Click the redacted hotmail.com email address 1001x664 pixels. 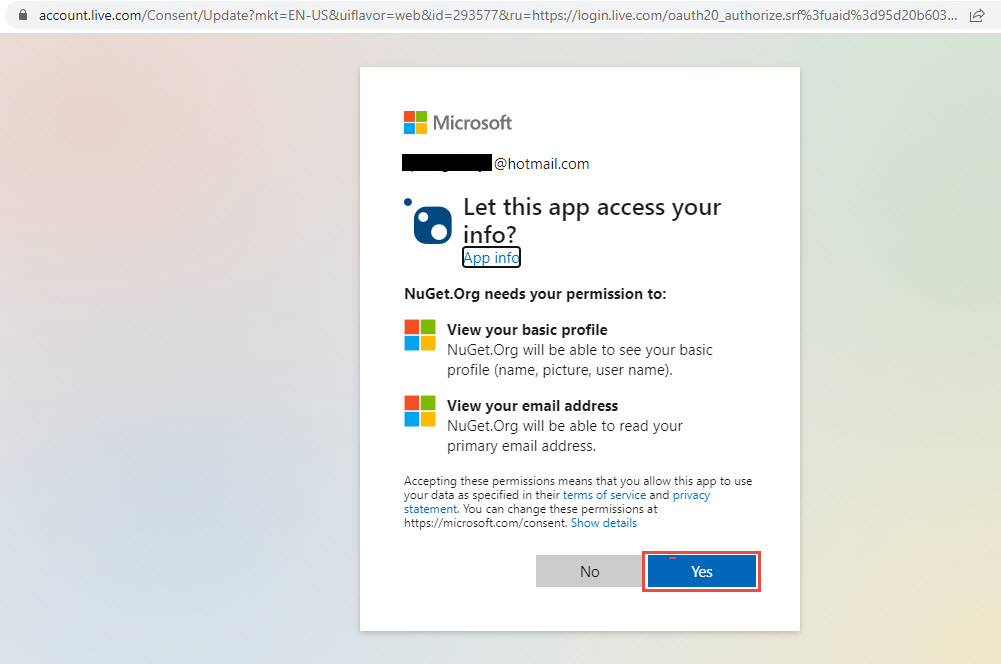click(x=496, y=163)
